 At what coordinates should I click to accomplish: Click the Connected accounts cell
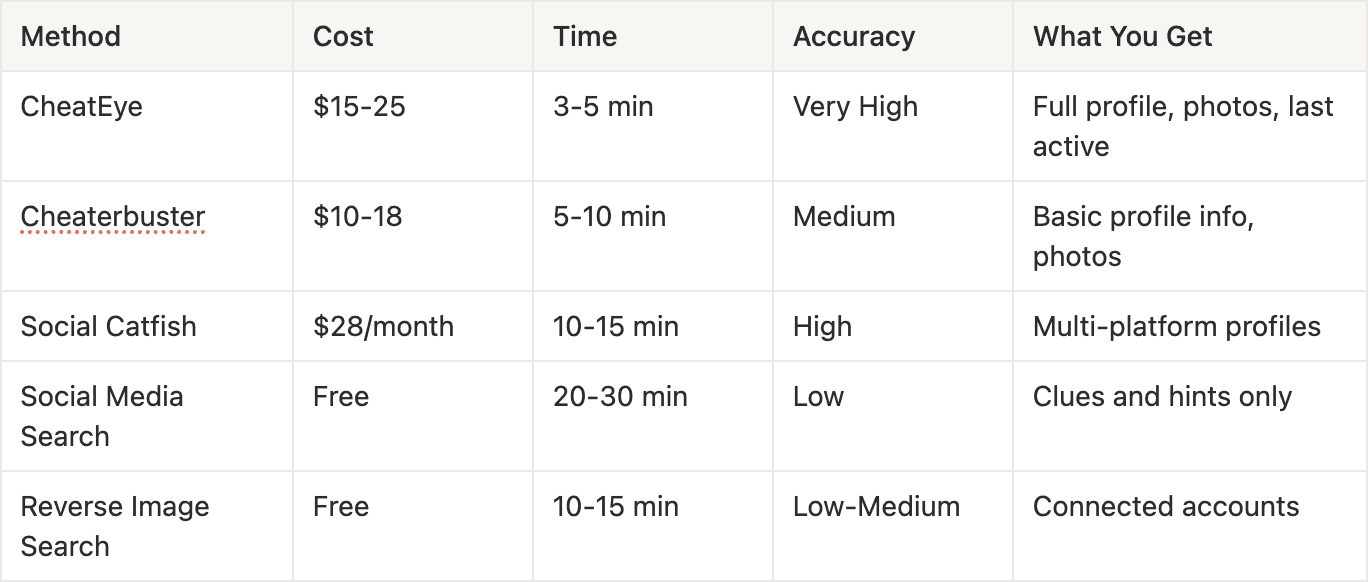(x=1166, y=507)
